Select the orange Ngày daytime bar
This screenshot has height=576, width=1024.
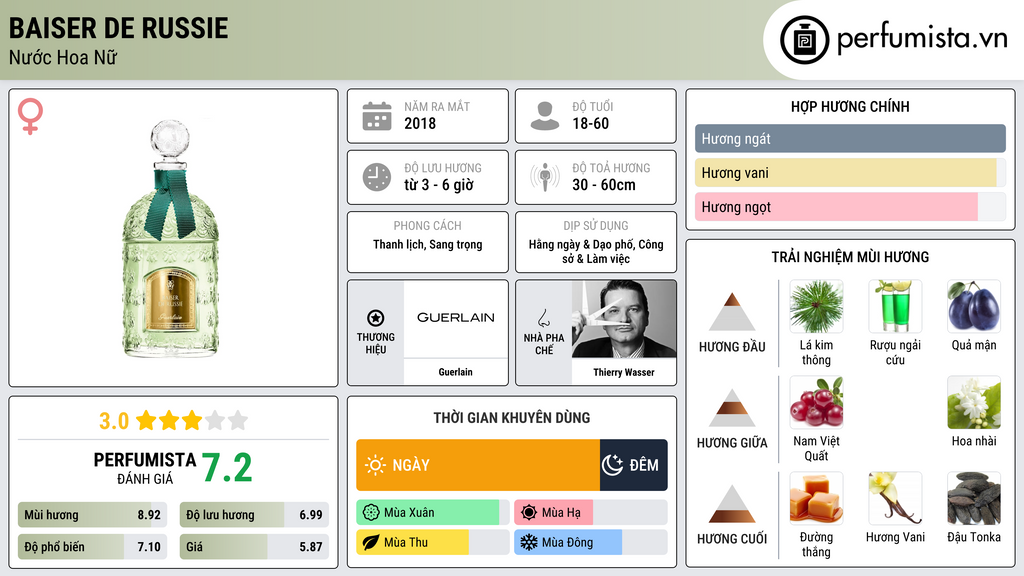(x=478, y=465)
